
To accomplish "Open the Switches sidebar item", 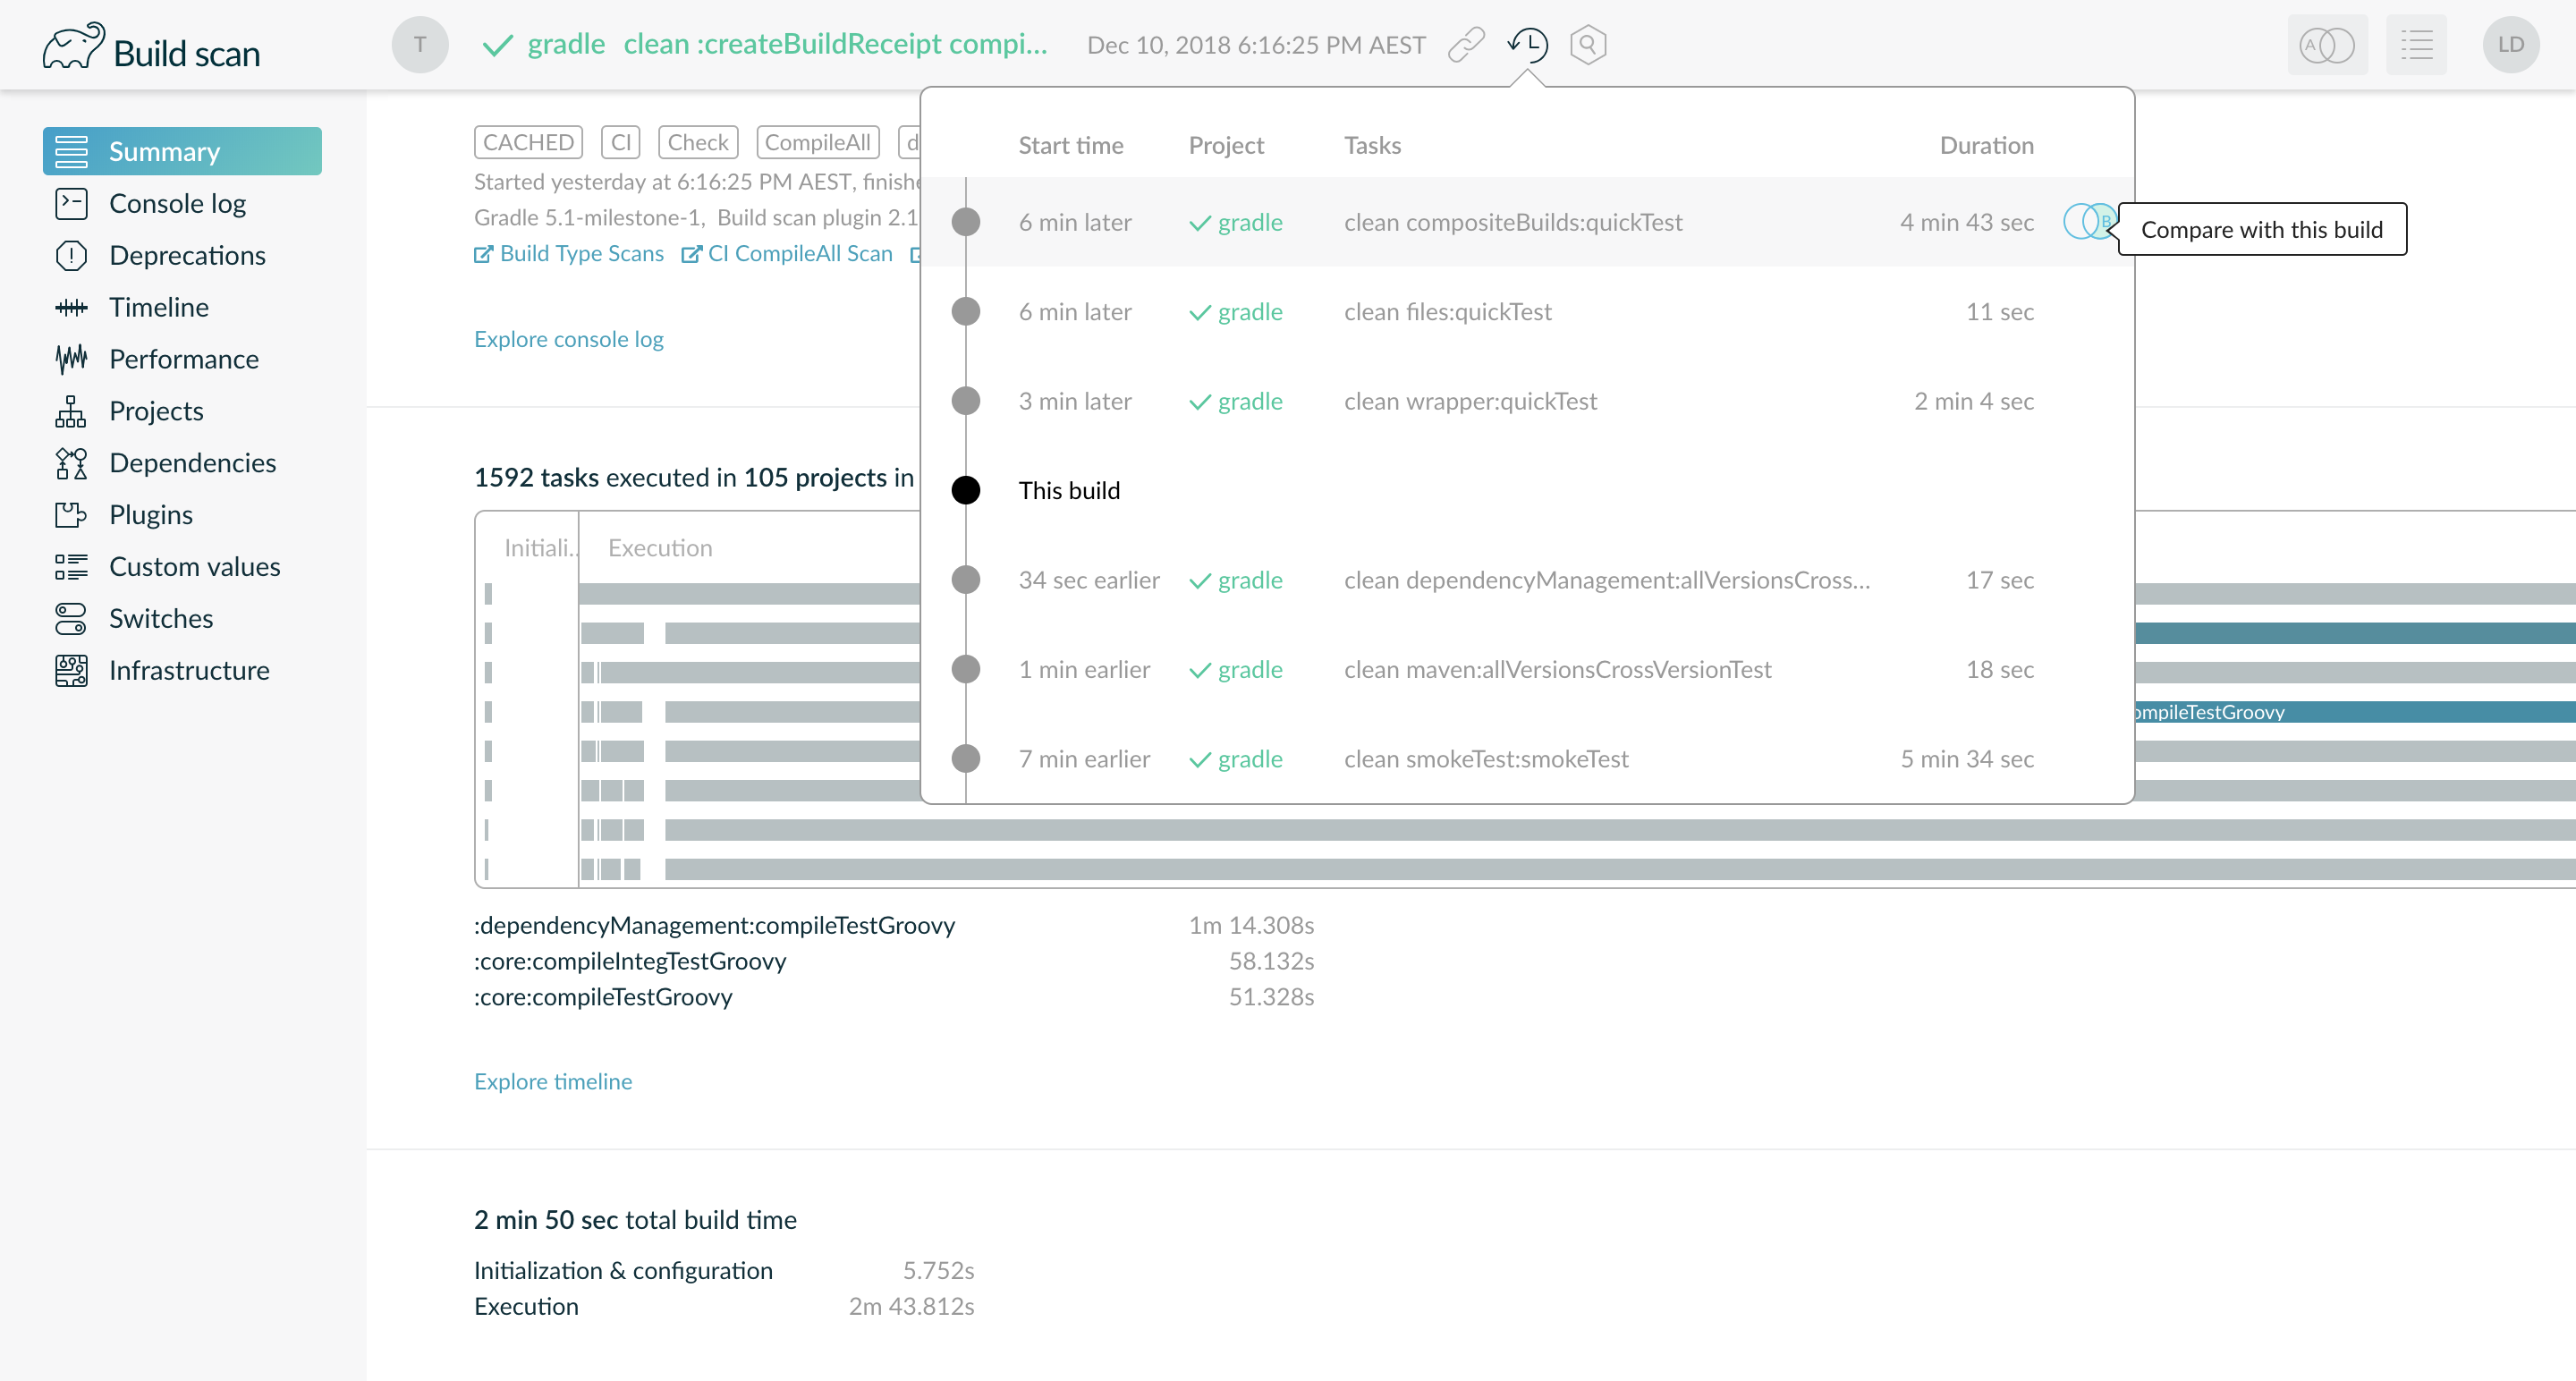I will [160, 619].
